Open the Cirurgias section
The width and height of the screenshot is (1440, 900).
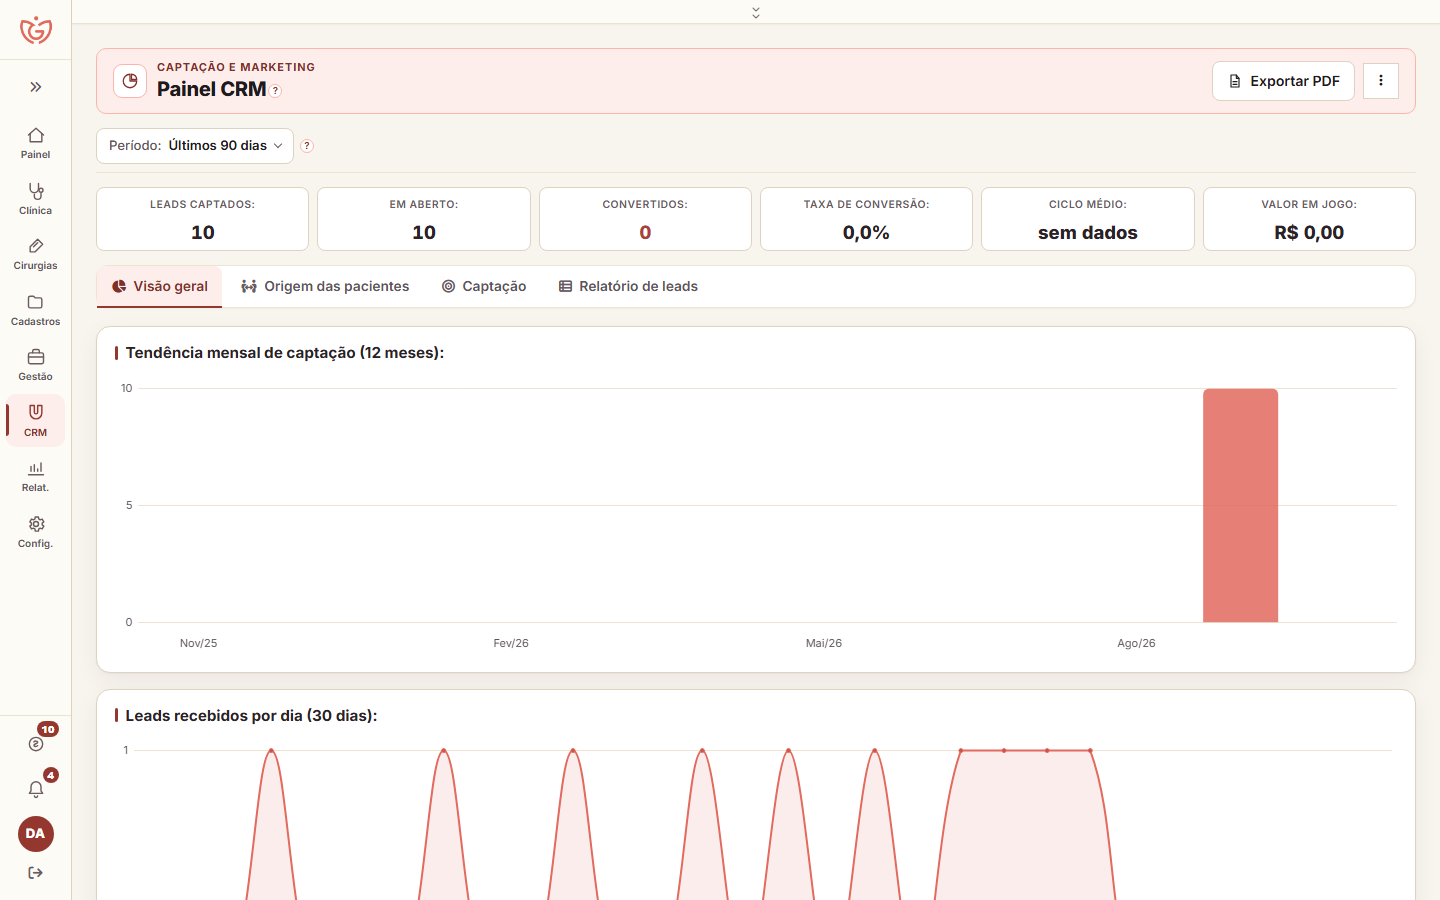click(x=36, y=254)
